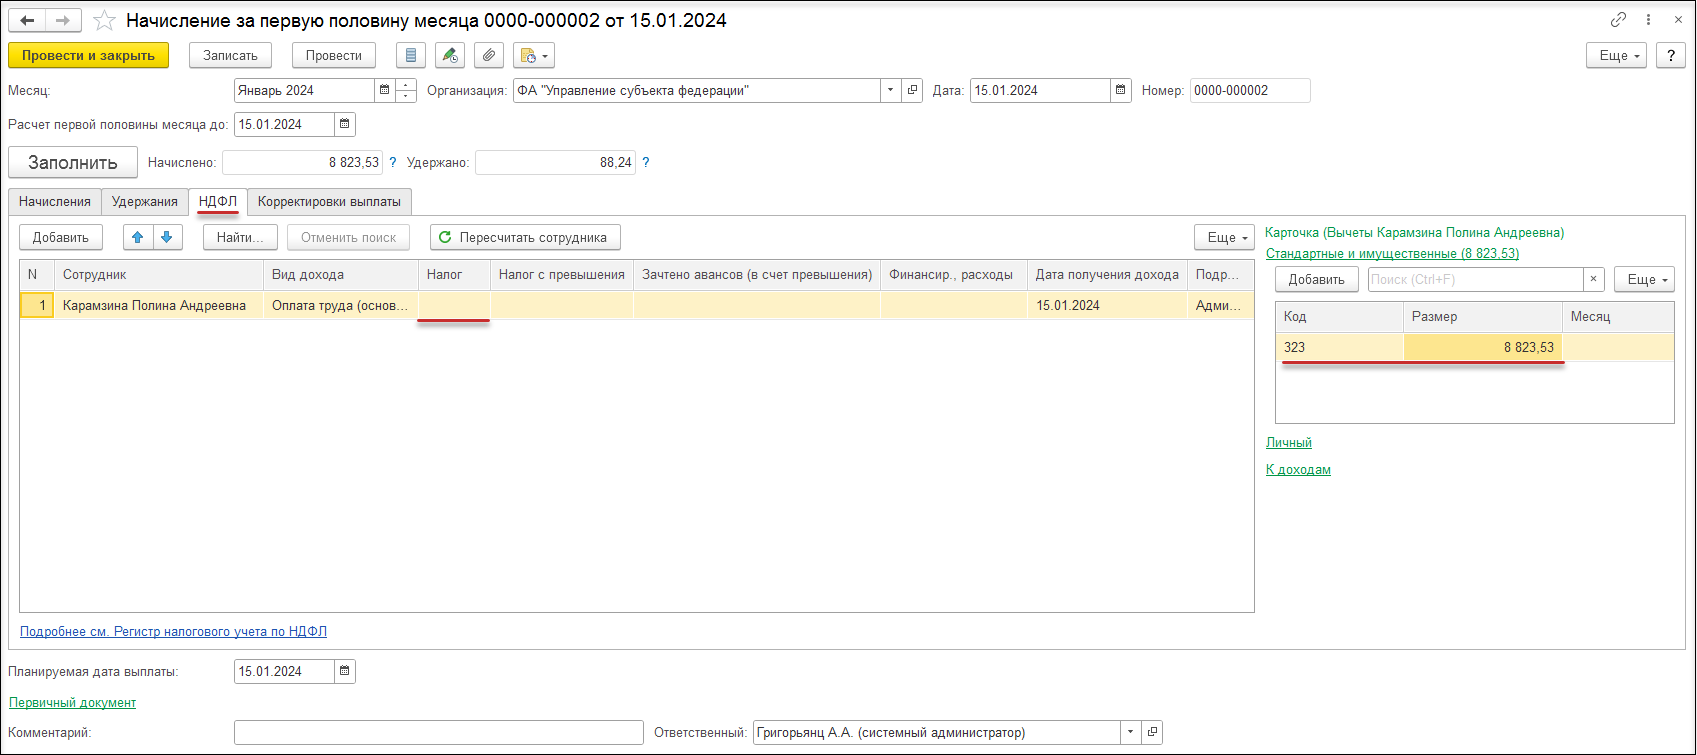Click the deductions Поиск search field

[1475, 279]
